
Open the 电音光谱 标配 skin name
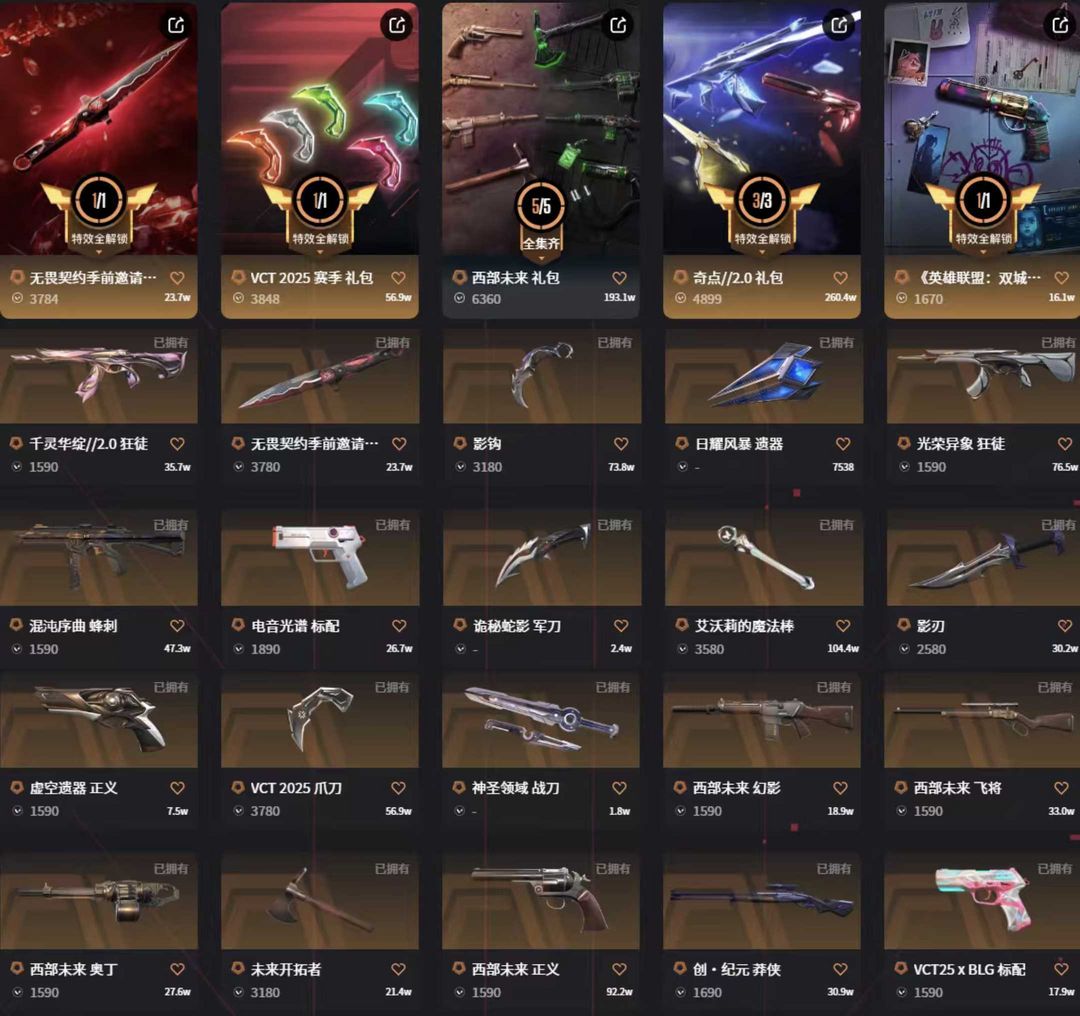click(295, 625)
